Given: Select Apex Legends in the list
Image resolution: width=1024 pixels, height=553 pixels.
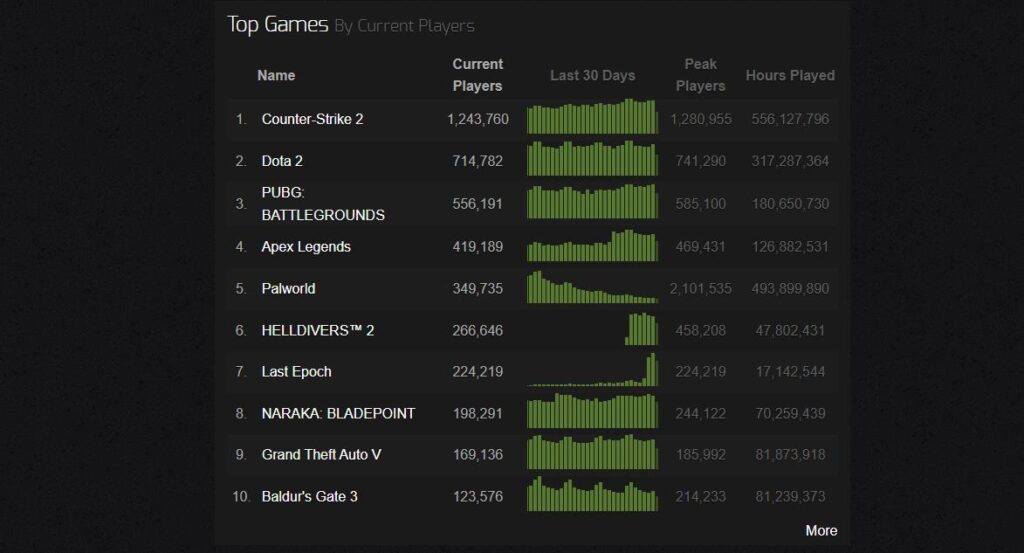Looking at the screenshot, I should (306, 246).
